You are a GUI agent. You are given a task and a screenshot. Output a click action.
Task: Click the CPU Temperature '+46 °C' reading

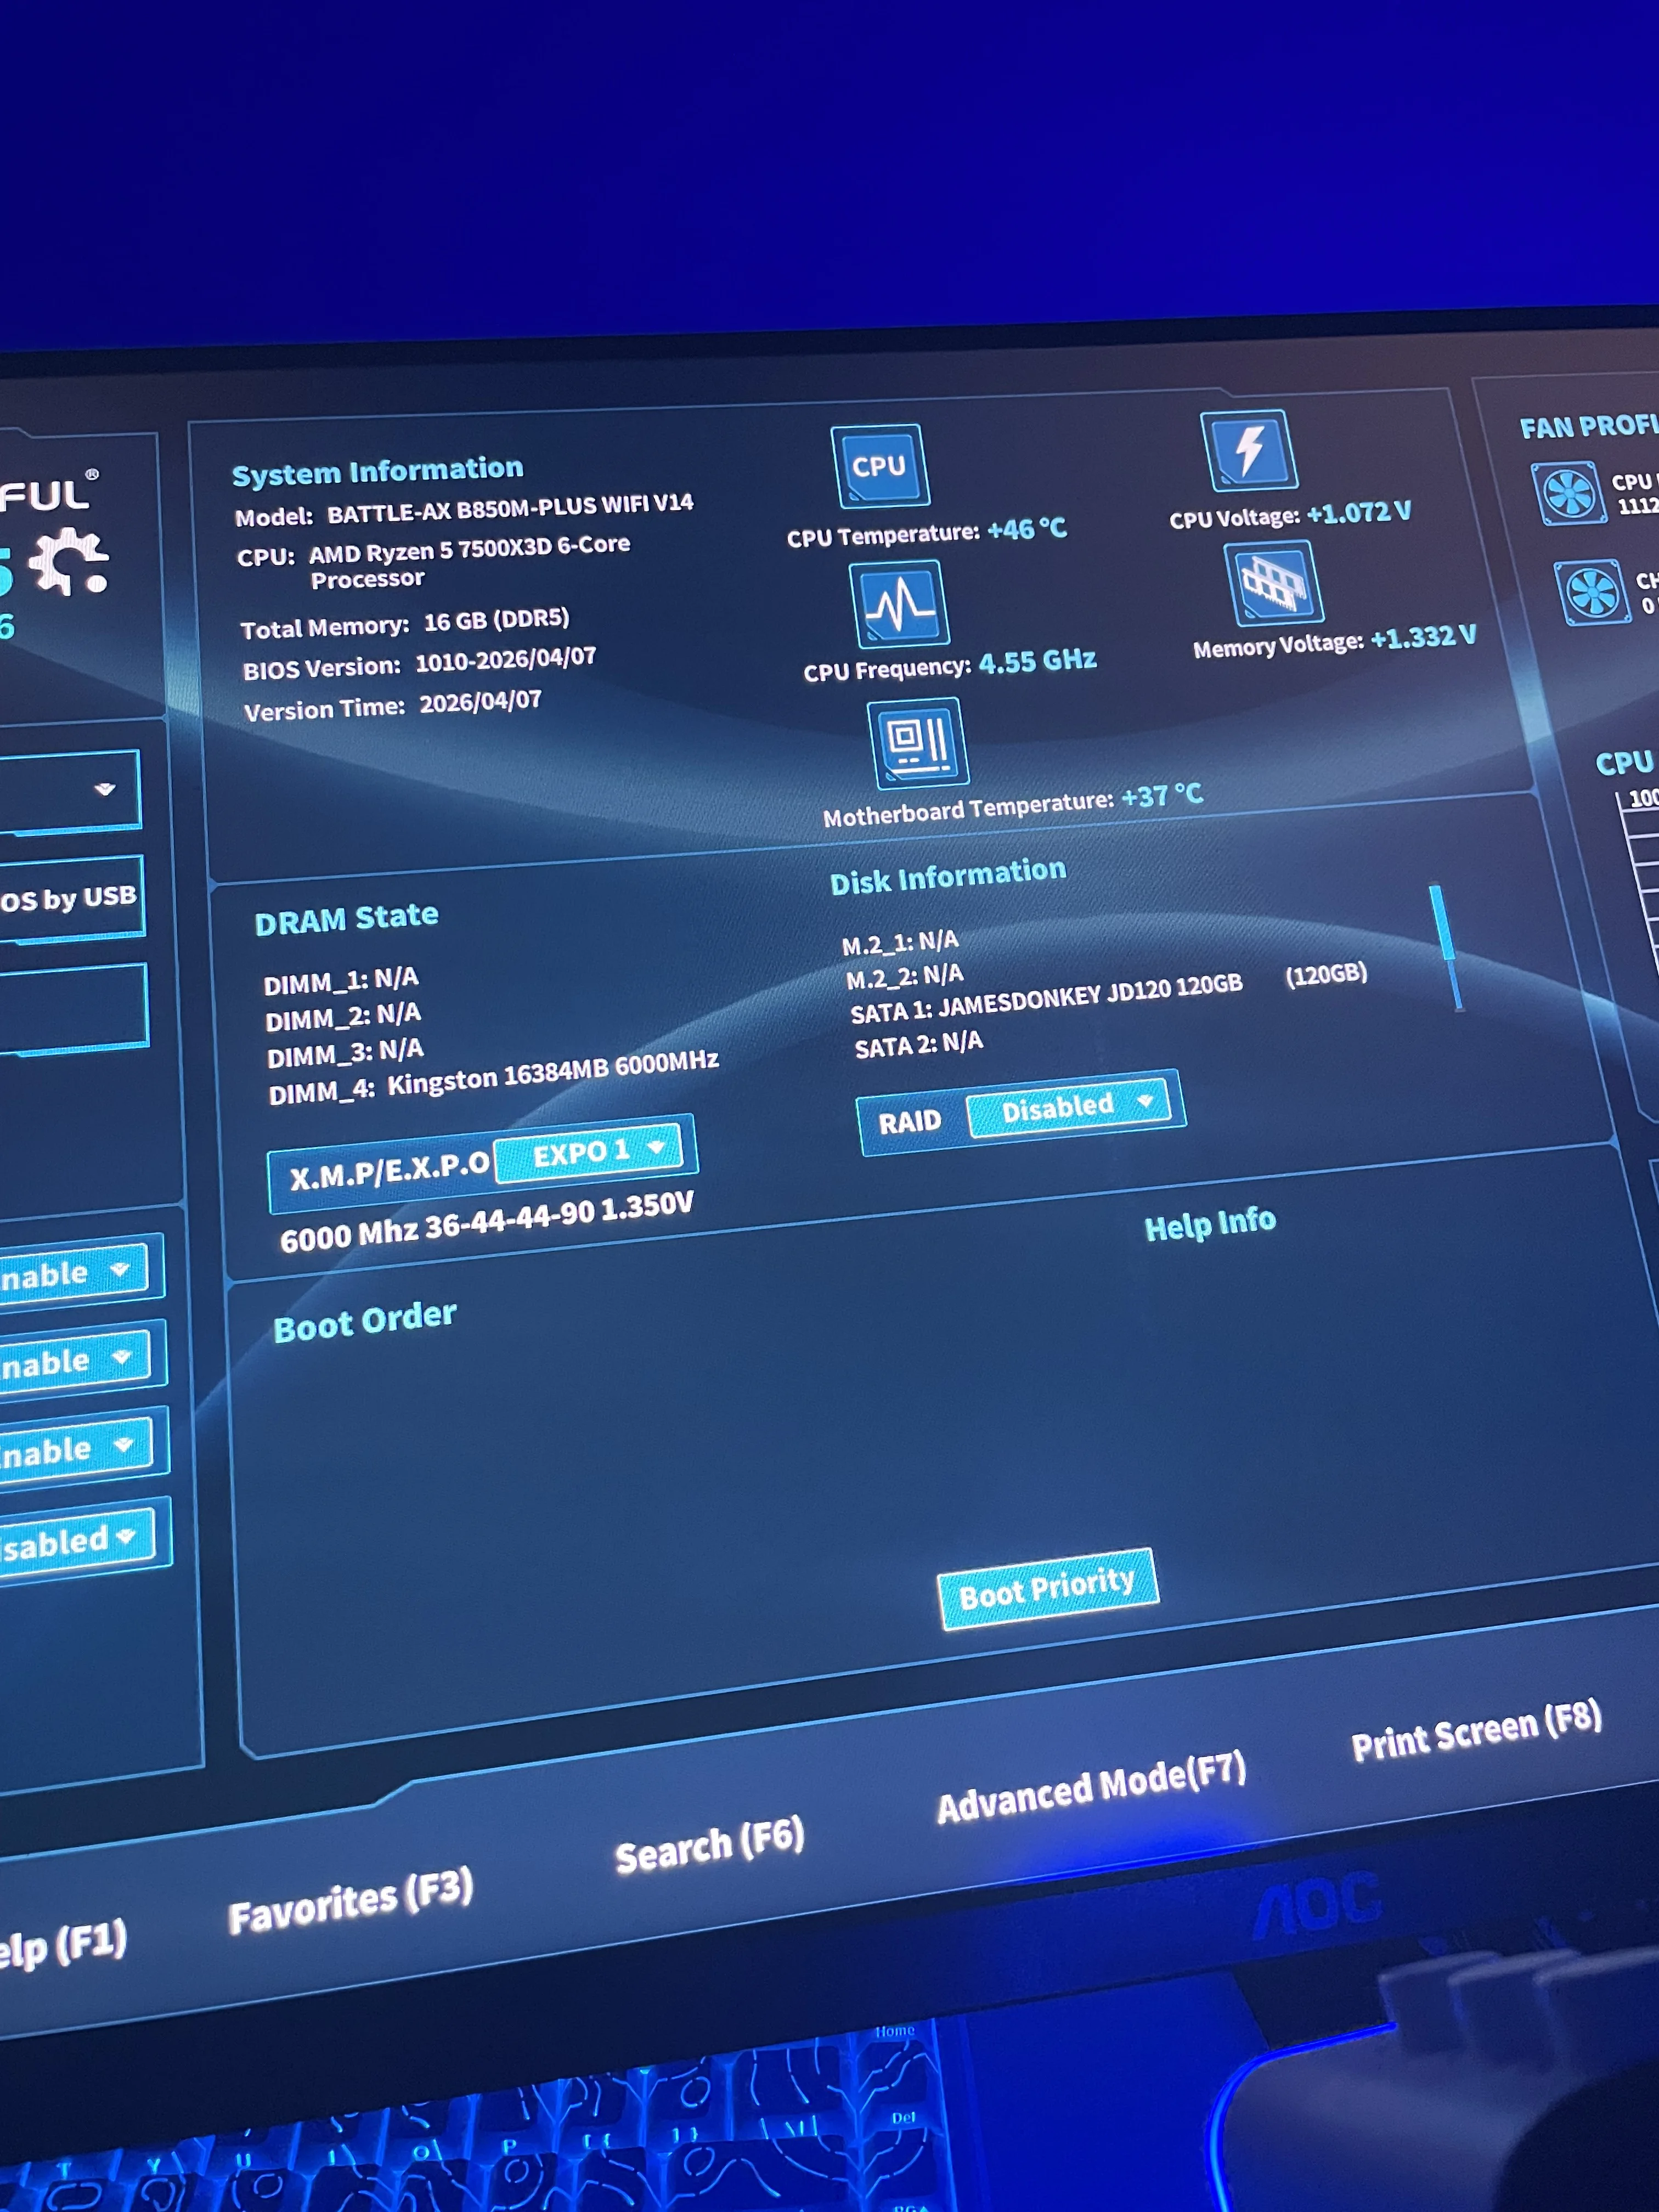[1027, 528]
